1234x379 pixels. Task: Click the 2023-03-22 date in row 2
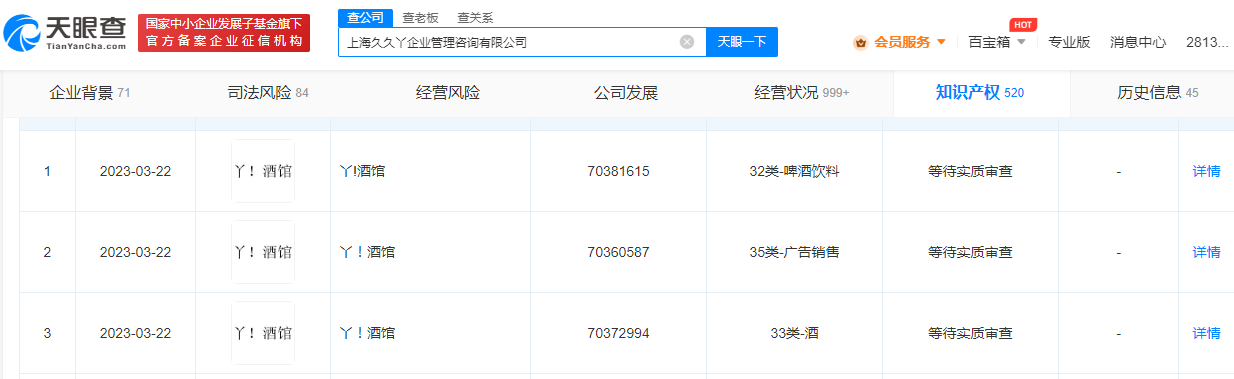coord(135,252)
